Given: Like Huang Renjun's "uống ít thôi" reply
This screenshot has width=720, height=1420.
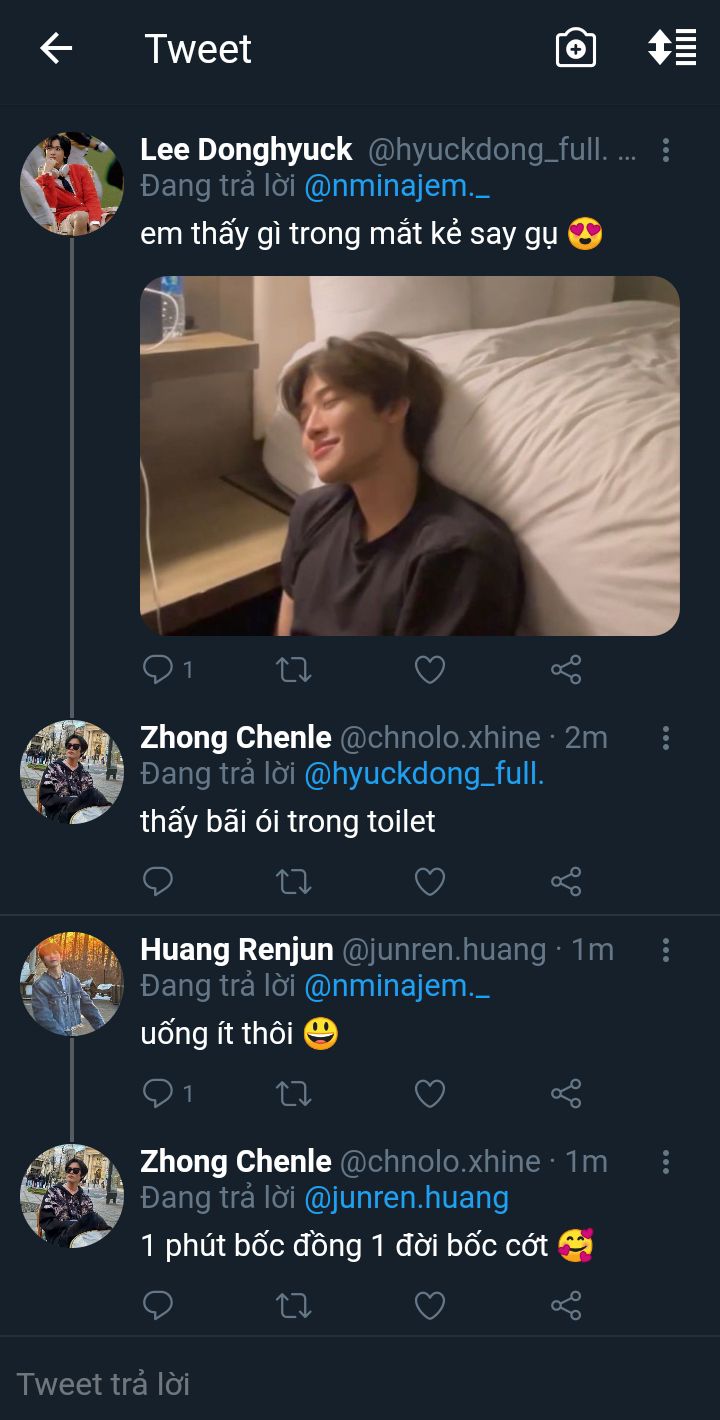Looking at the screenshot, I should (430, 1093).
